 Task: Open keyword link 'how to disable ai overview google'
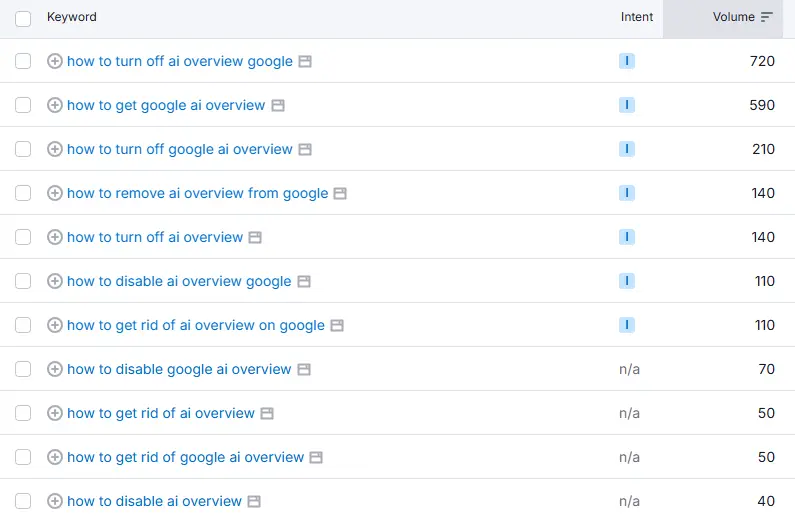click(179, 282)
